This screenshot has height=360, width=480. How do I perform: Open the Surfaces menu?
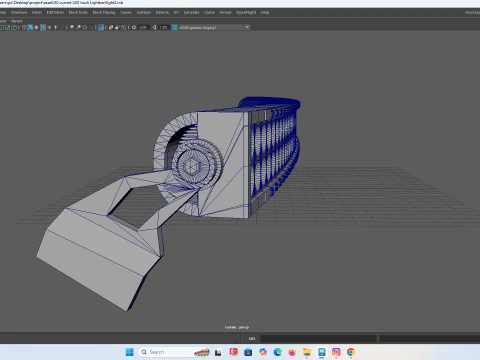(144, 12)
